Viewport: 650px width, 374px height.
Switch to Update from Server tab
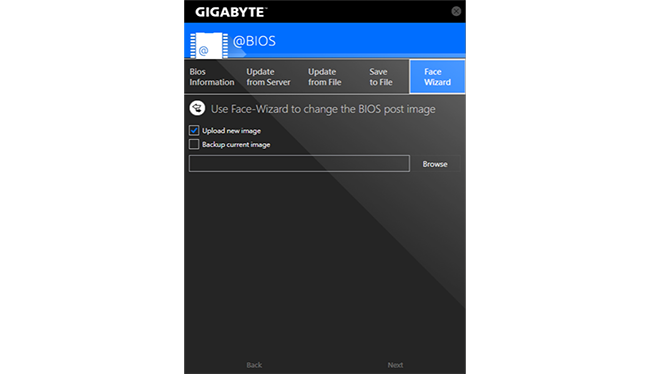click(x=269, y=77)
